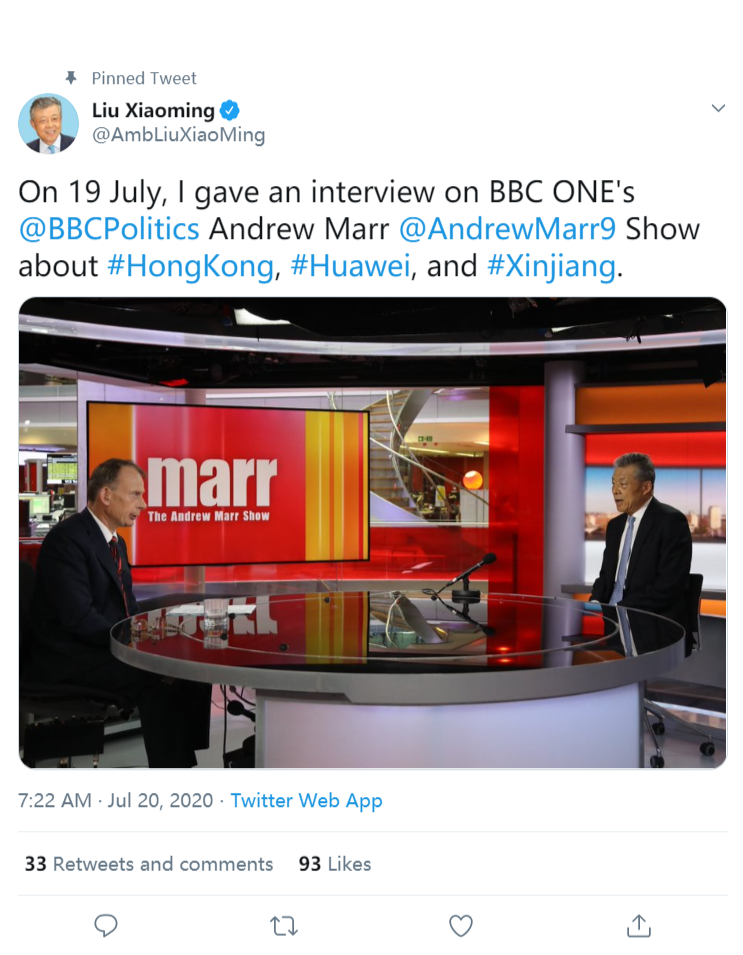Follow the #Huawei hashtag
The height and width of the screenshot is (955, 743).
[x=350, y=266]
